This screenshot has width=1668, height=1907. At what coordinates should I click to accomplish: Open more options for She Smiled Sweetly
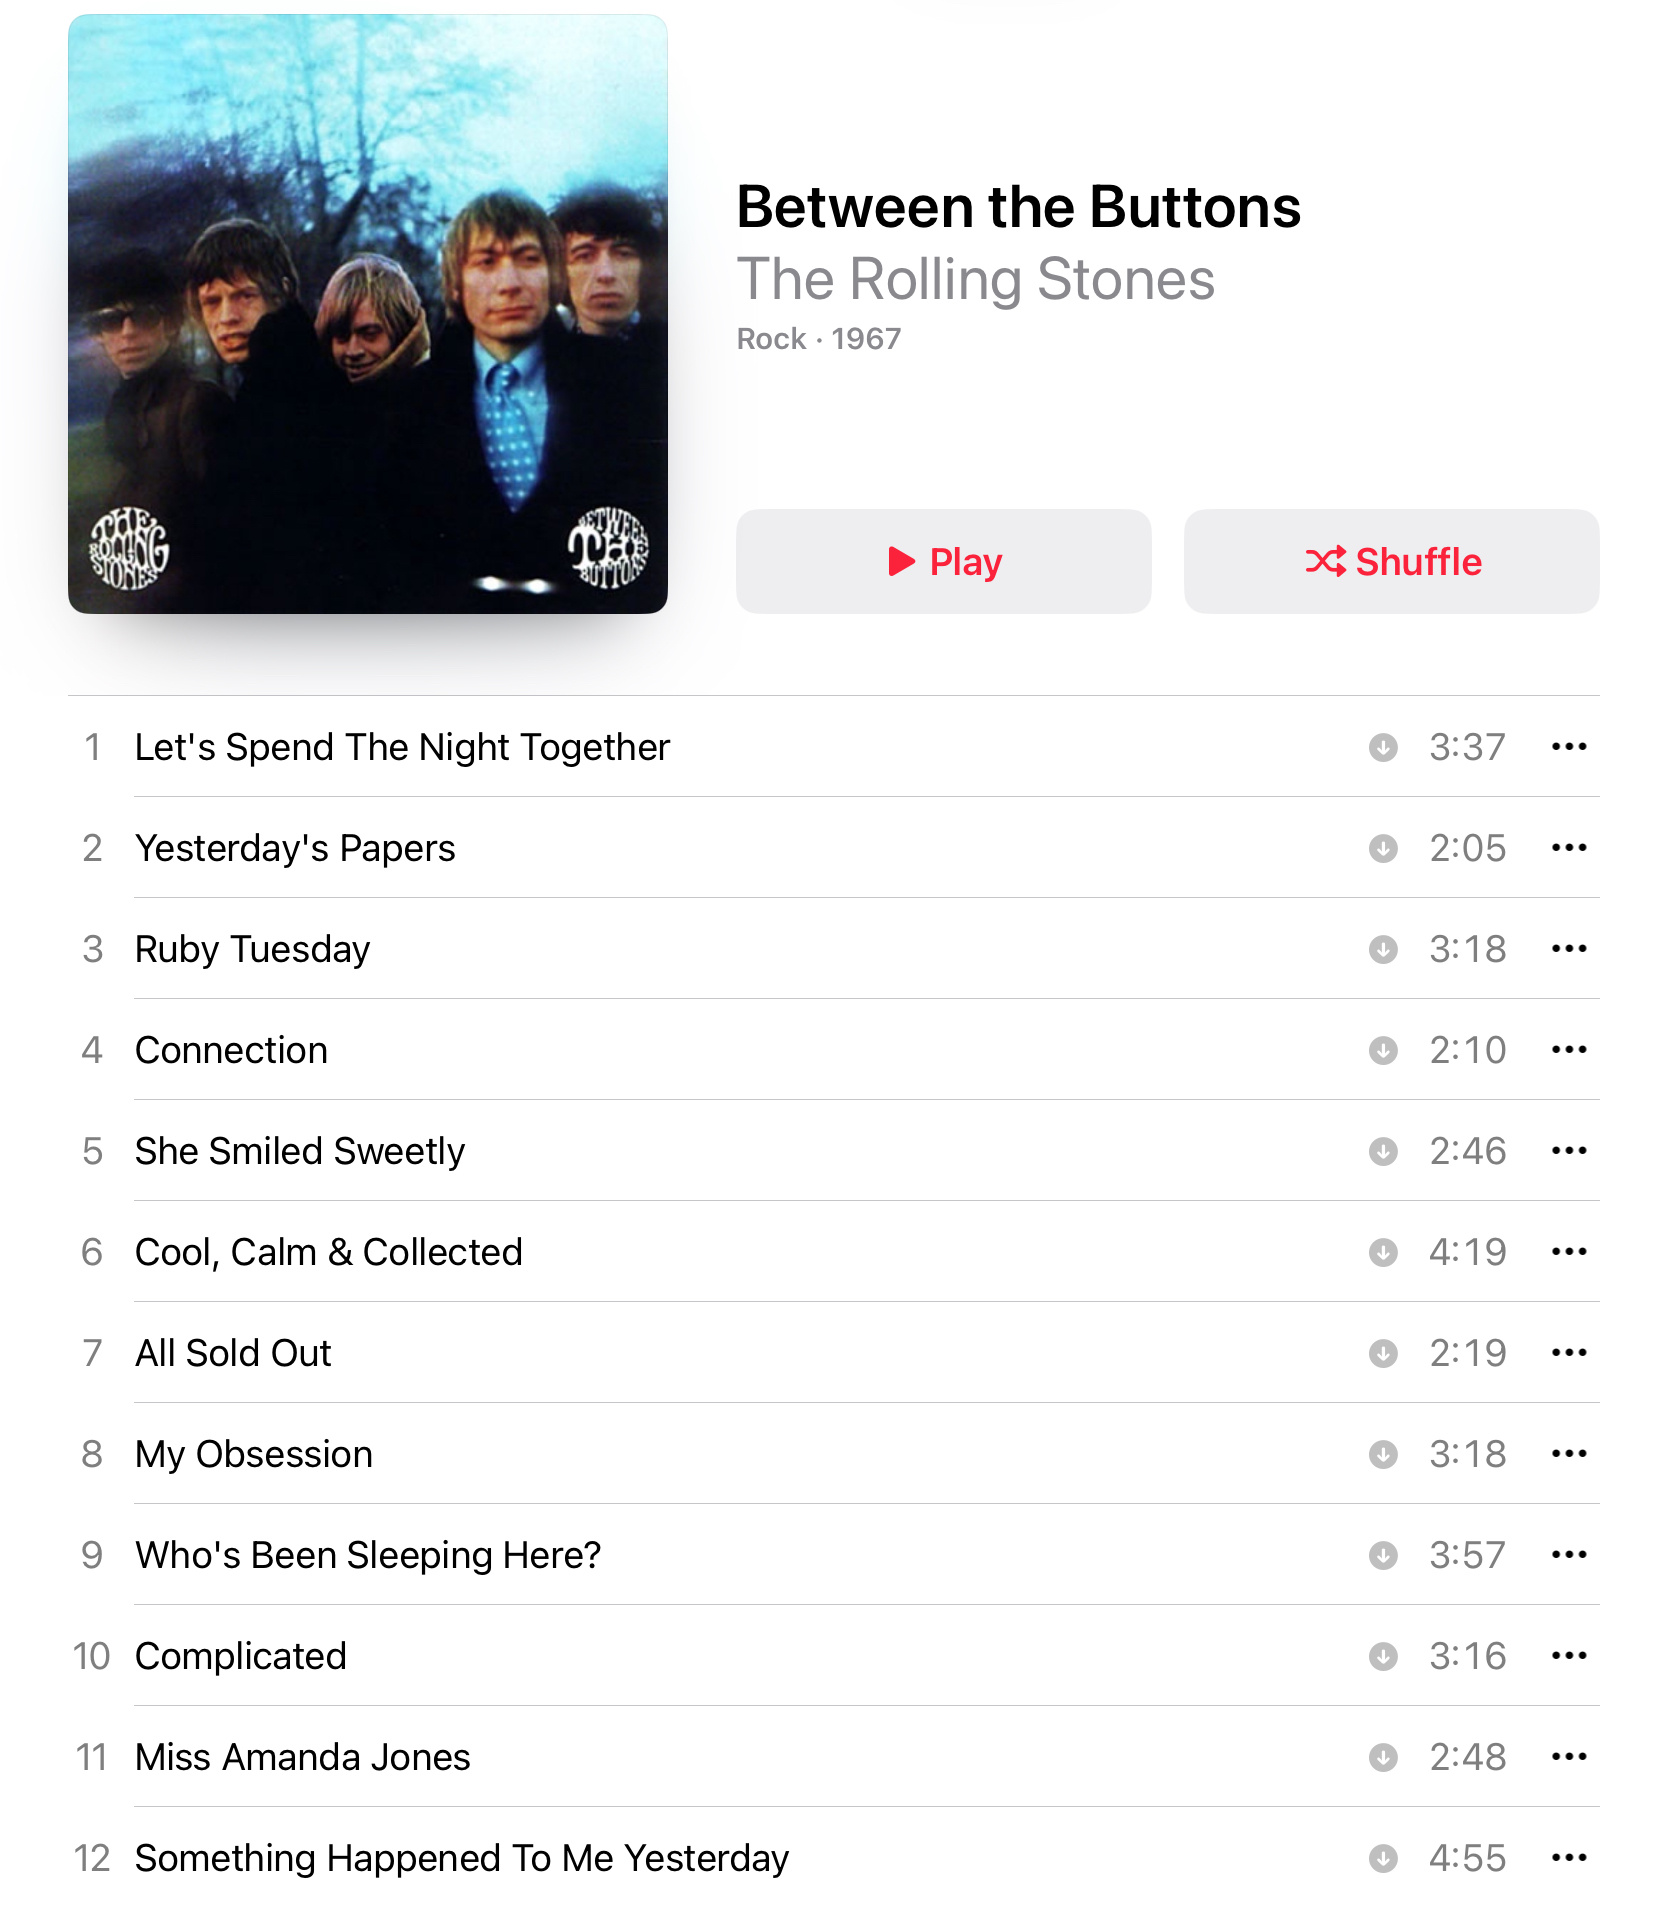click(1569, 1151)
